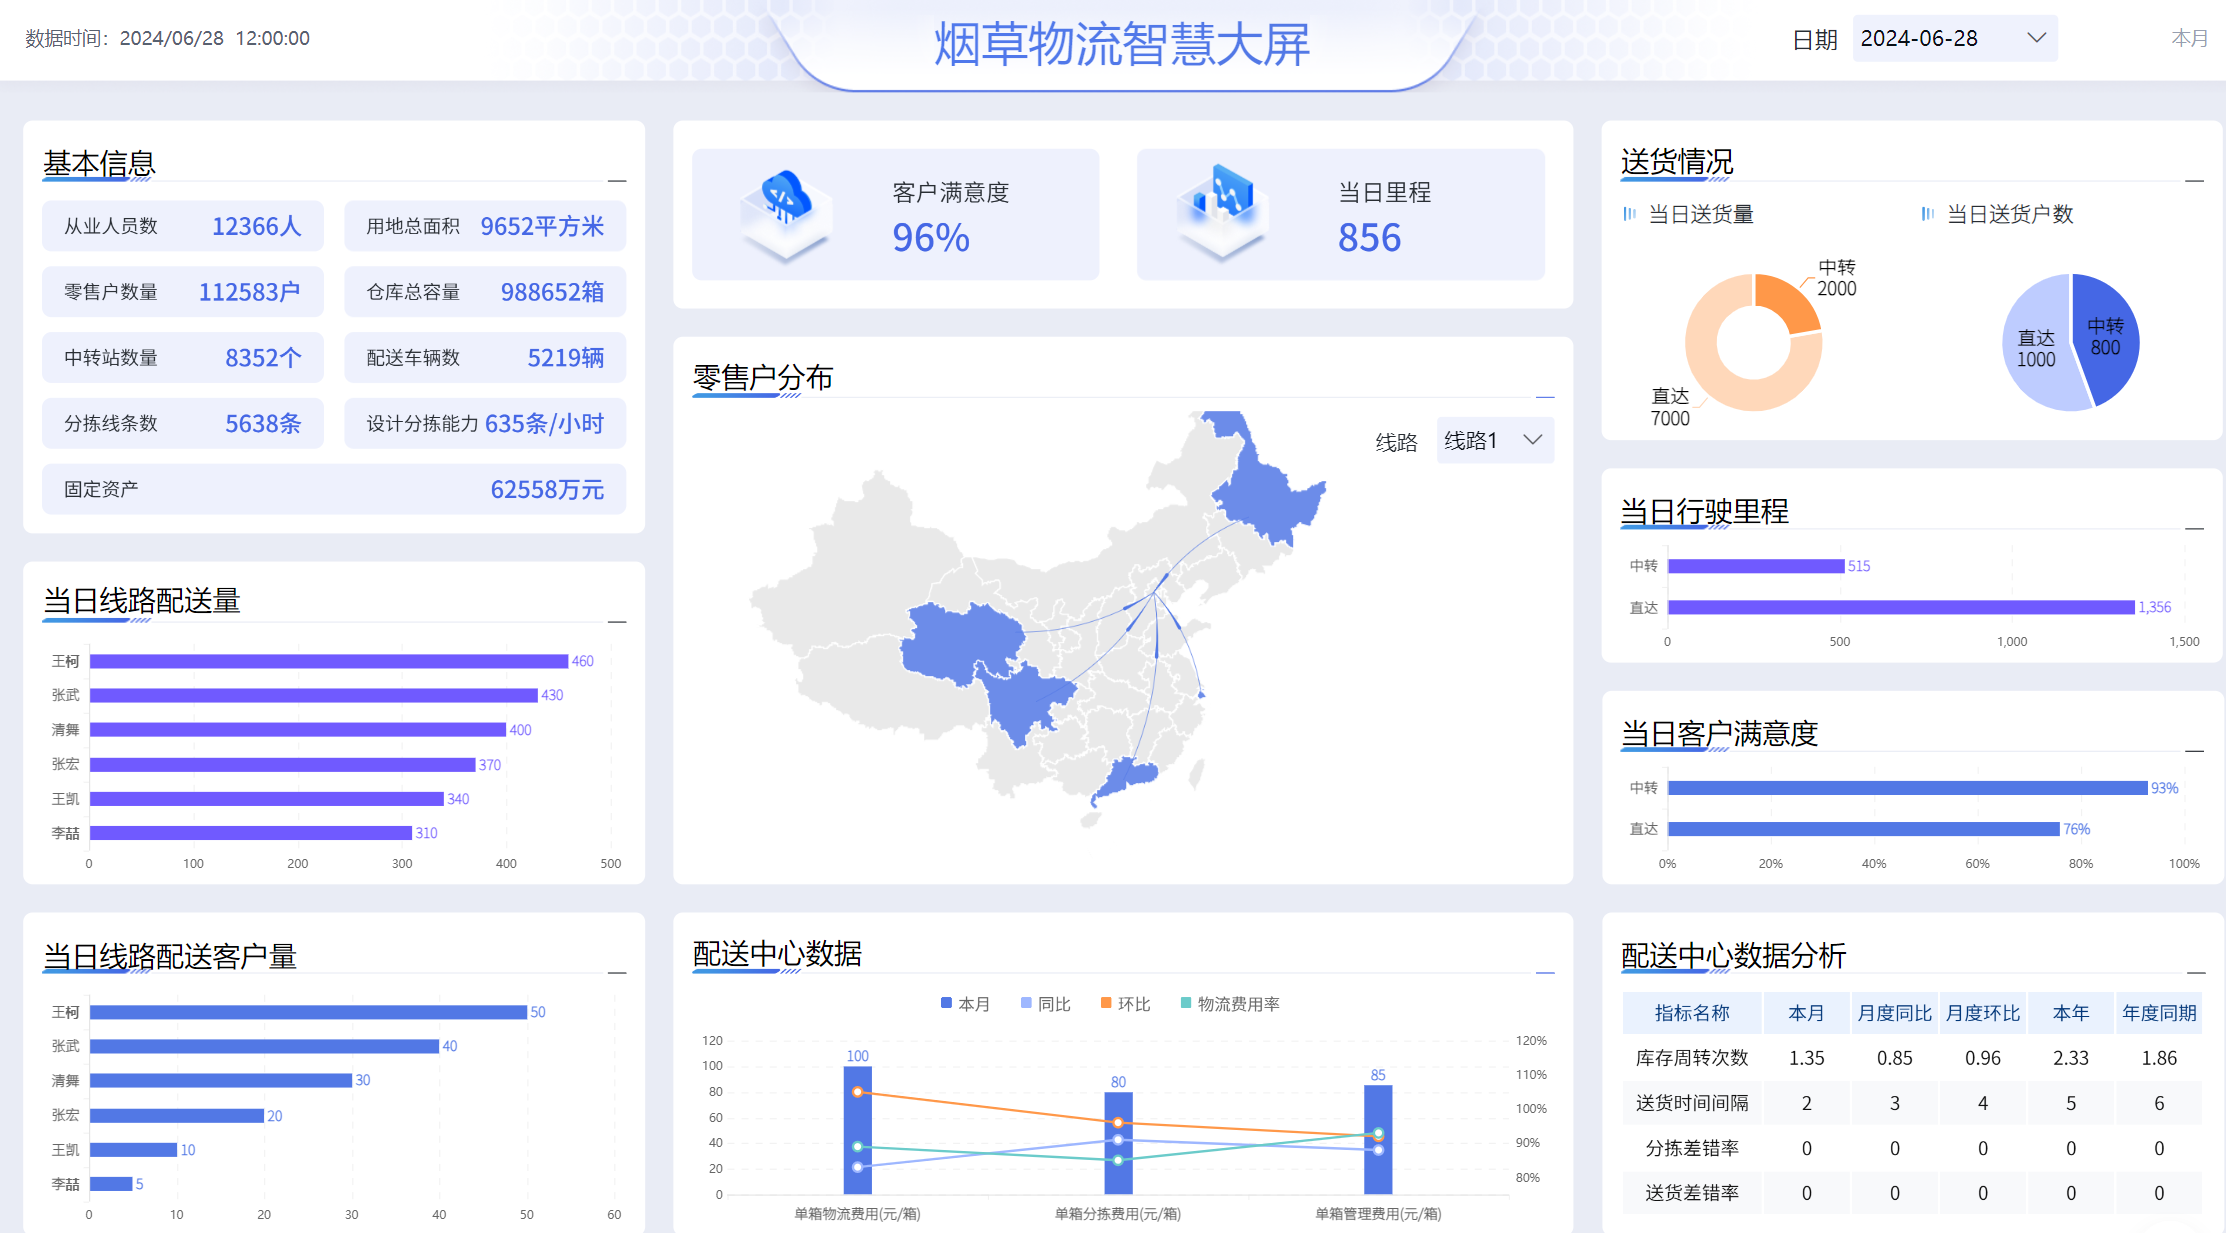The height and width of the screenshot is (1233, 2226).
Task: Click the 分拣差错率 row label
Action: click(1692, 1148)
